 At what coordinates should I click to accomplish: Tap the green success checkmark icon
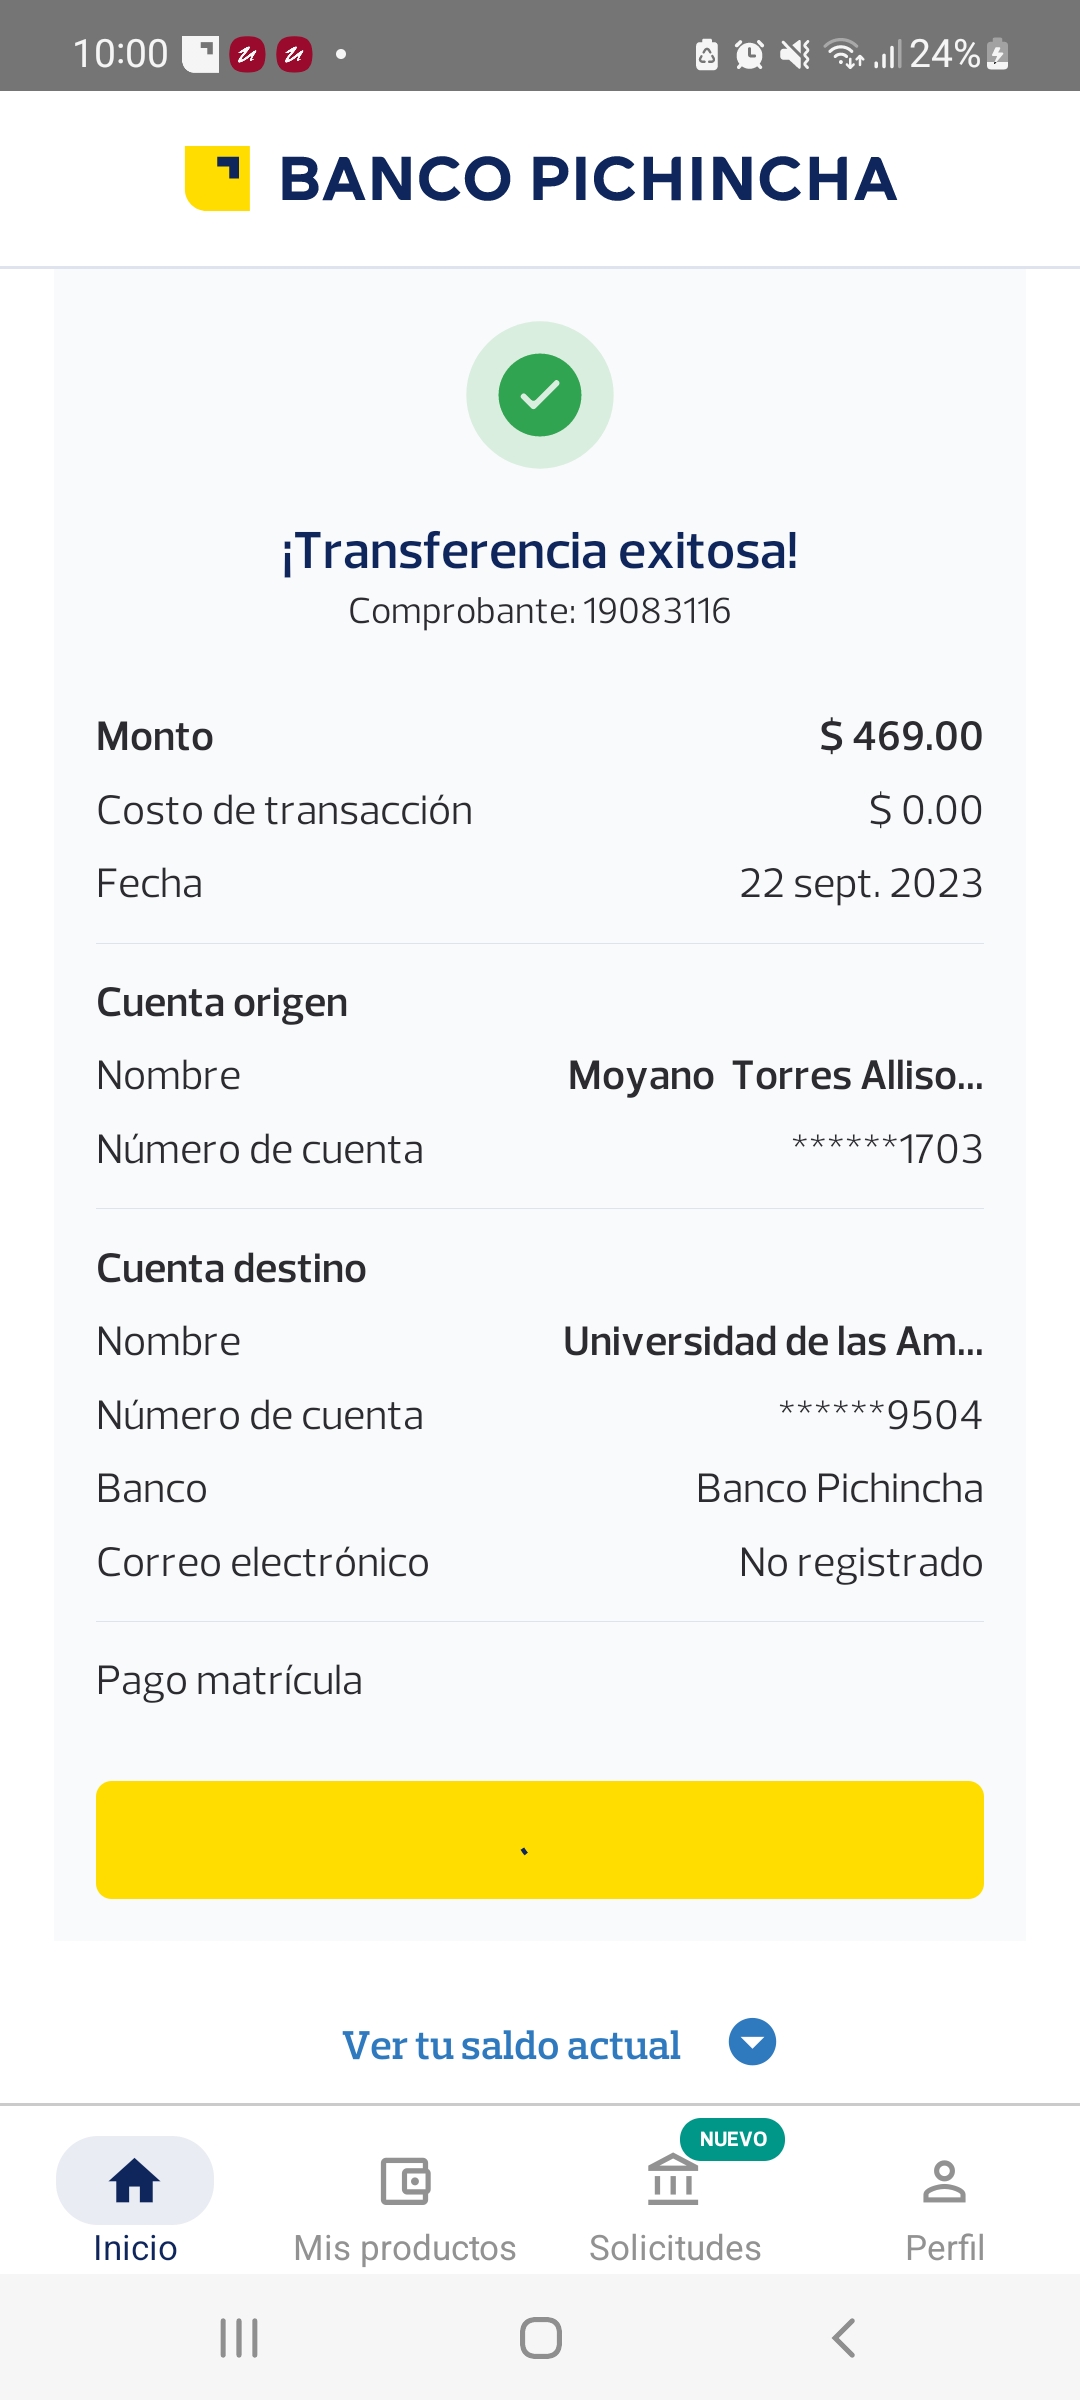pyautogui.click(x=540, y=395)
